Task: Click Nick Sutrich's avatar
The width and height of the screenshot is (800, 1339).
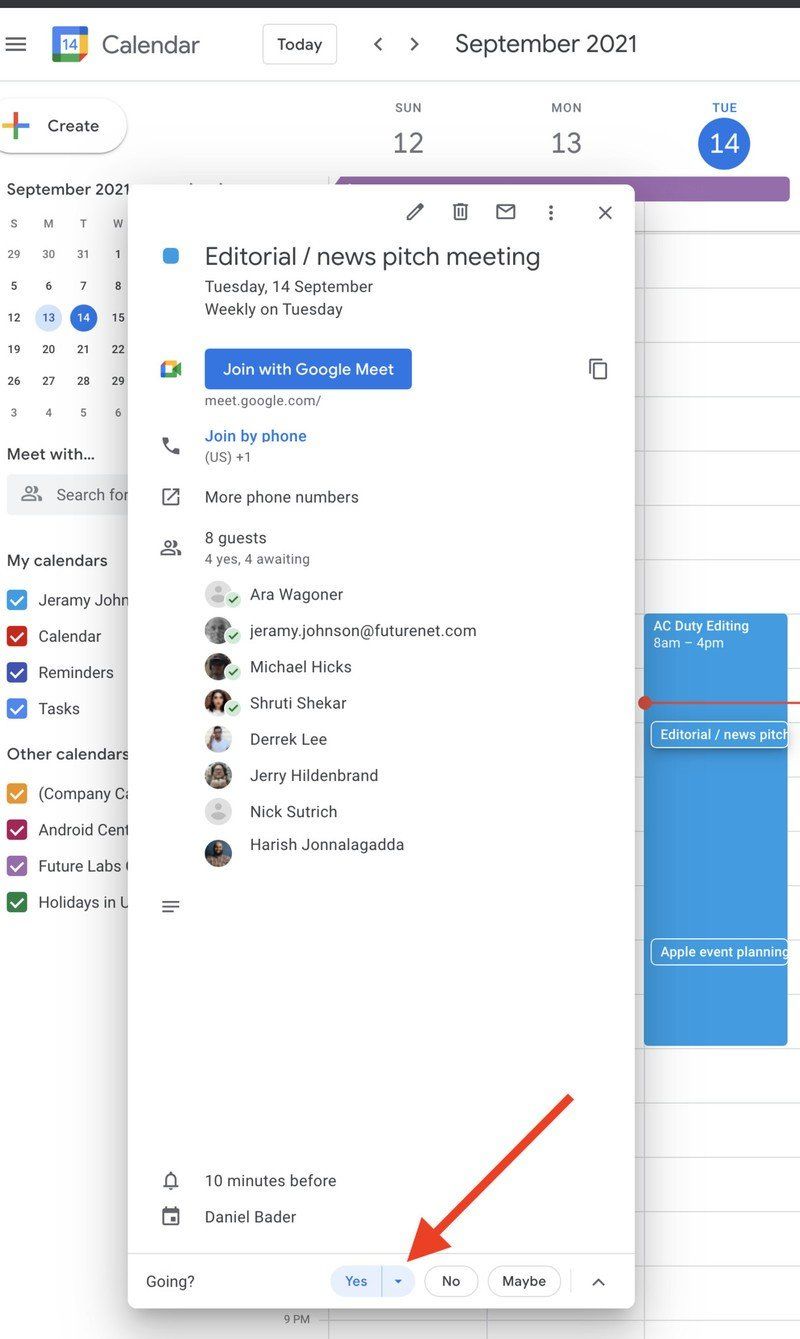Action: coord(218,811)
